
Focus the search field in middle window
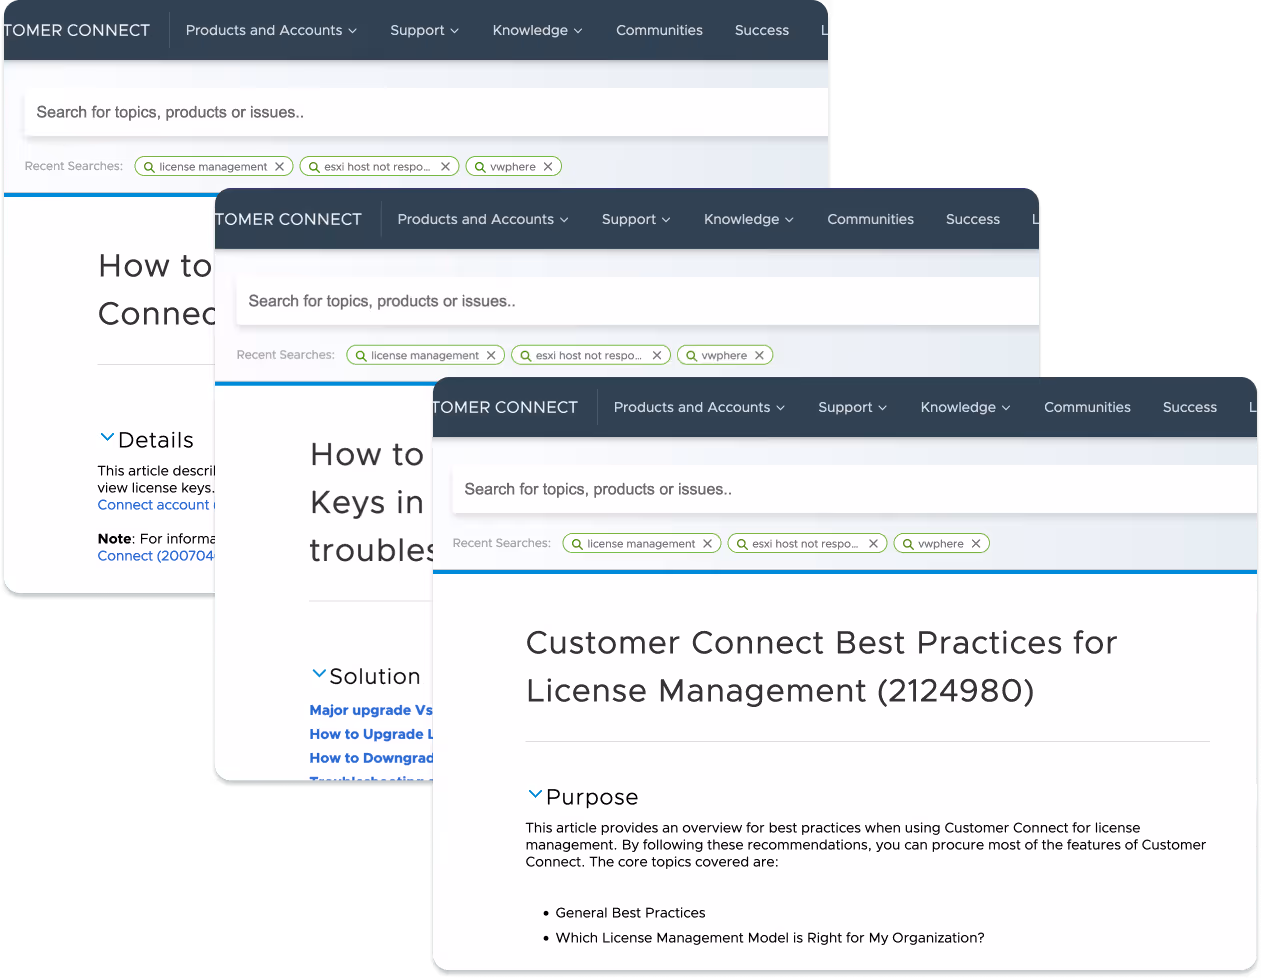[x=637, y=301]
